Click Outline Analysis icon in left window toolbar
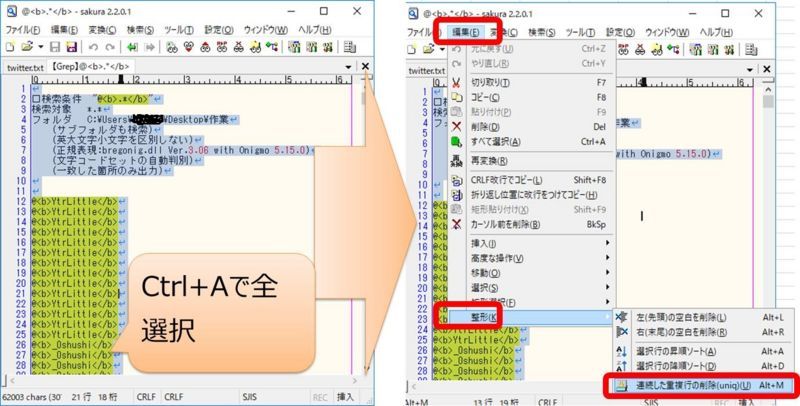The image size is (800, 406). tap(271, 47)
